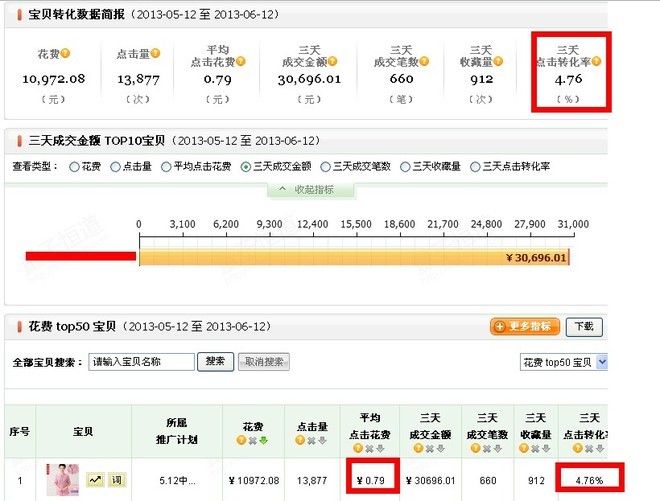Click the orange ¥30,696.01 chart bar
This screenshot has width=660, height=501.
pos(354,258)
